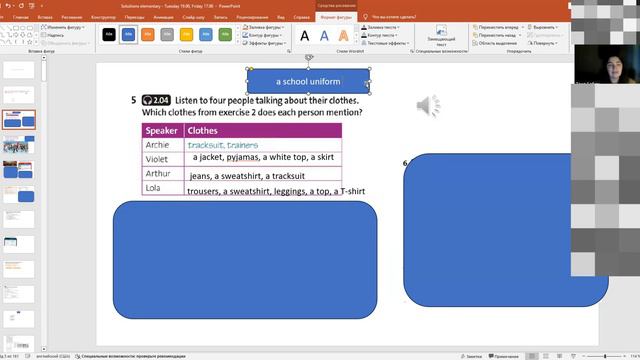640x360 pixels.
Task: Open the Слайд-шоу tab
Action: point(193,17)
